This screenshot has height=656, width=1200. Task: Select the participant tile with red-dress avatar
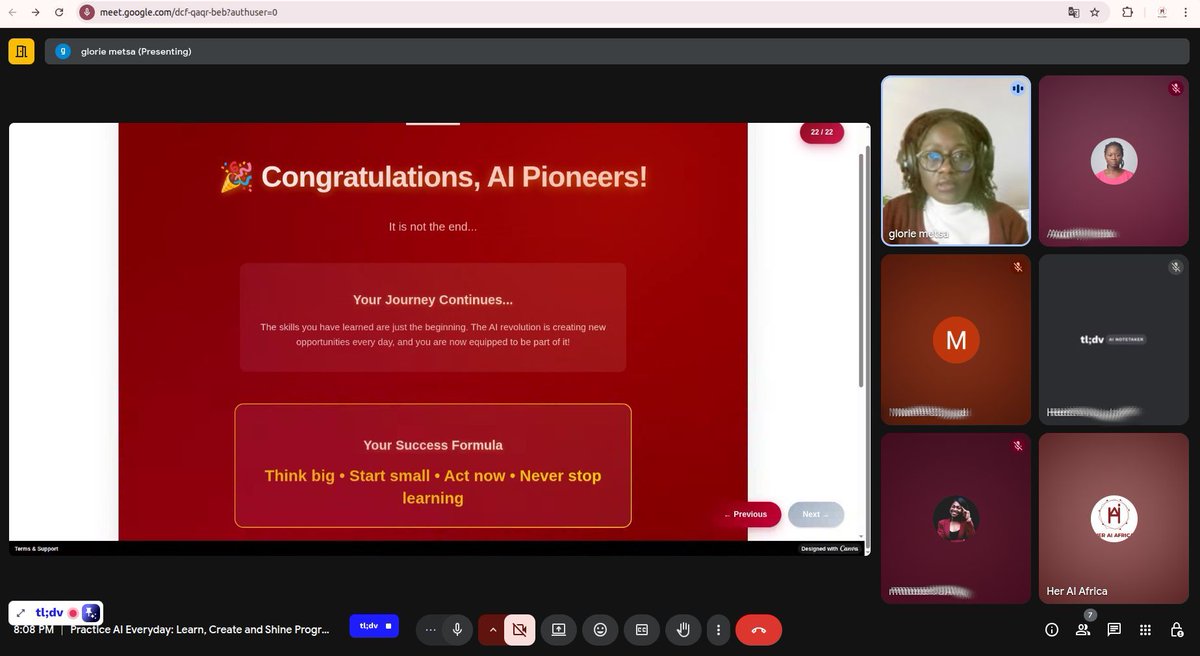[955, 518]
